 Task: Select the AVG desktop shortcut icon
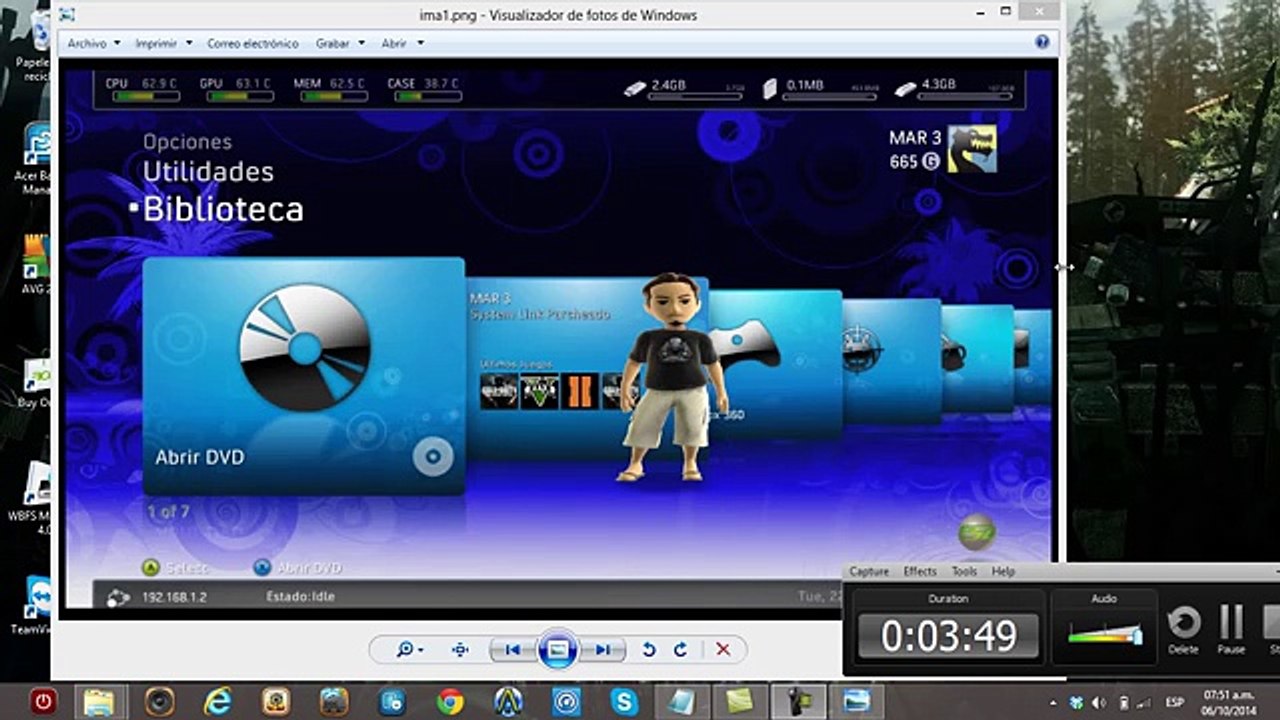click(36, 265)
